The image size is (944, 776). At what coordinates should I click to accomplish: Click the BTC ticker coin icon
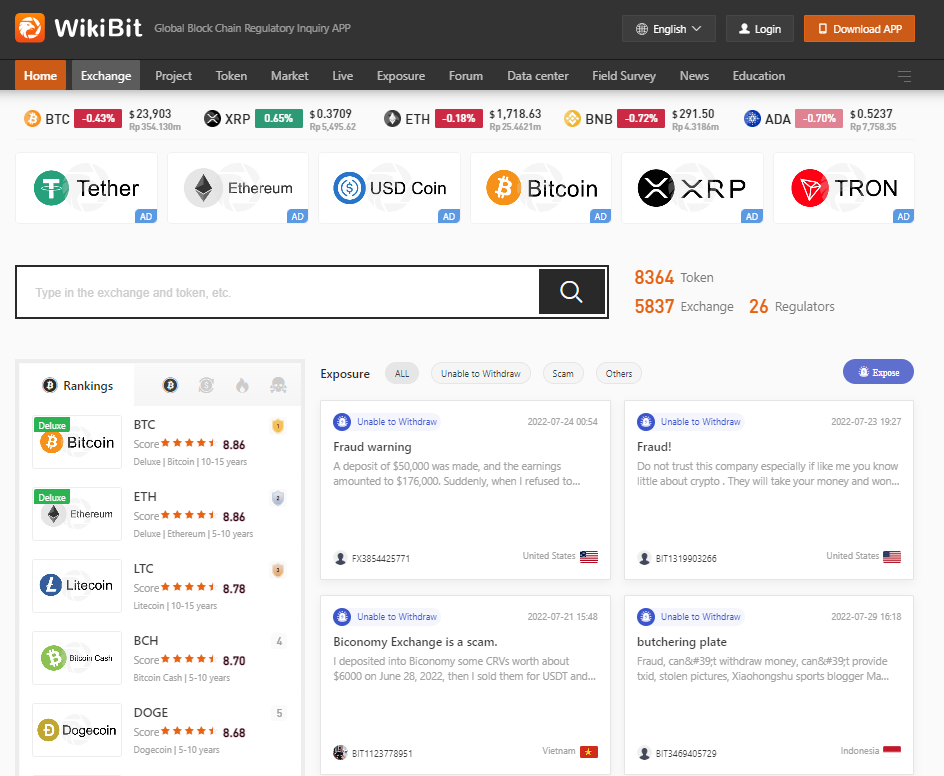32,119
